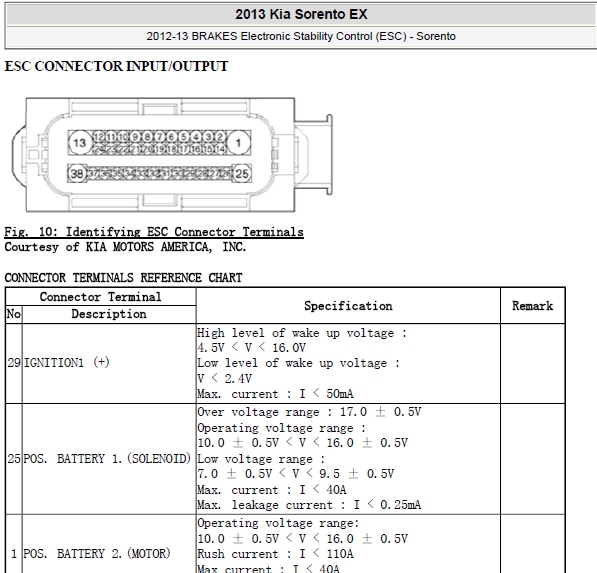Open the 'Fig. 10: Identifying ESC Connector Terminals' link
This screenshot has height=573, width=597.
coord(154,232)
